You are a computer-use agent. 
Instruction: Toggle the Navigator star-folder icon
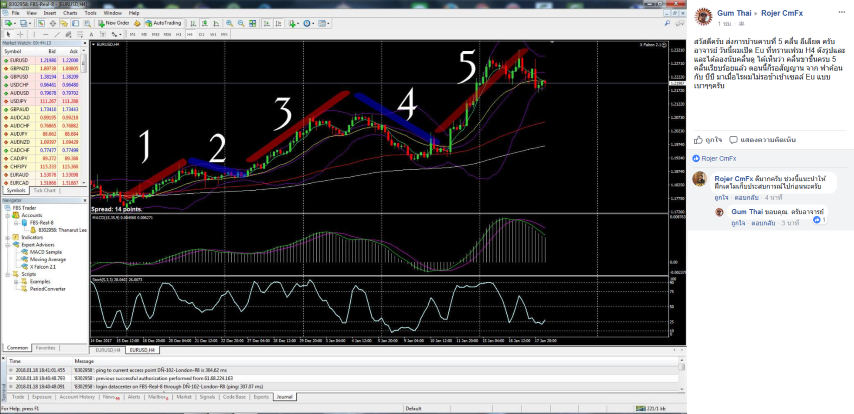coord(64,23)
